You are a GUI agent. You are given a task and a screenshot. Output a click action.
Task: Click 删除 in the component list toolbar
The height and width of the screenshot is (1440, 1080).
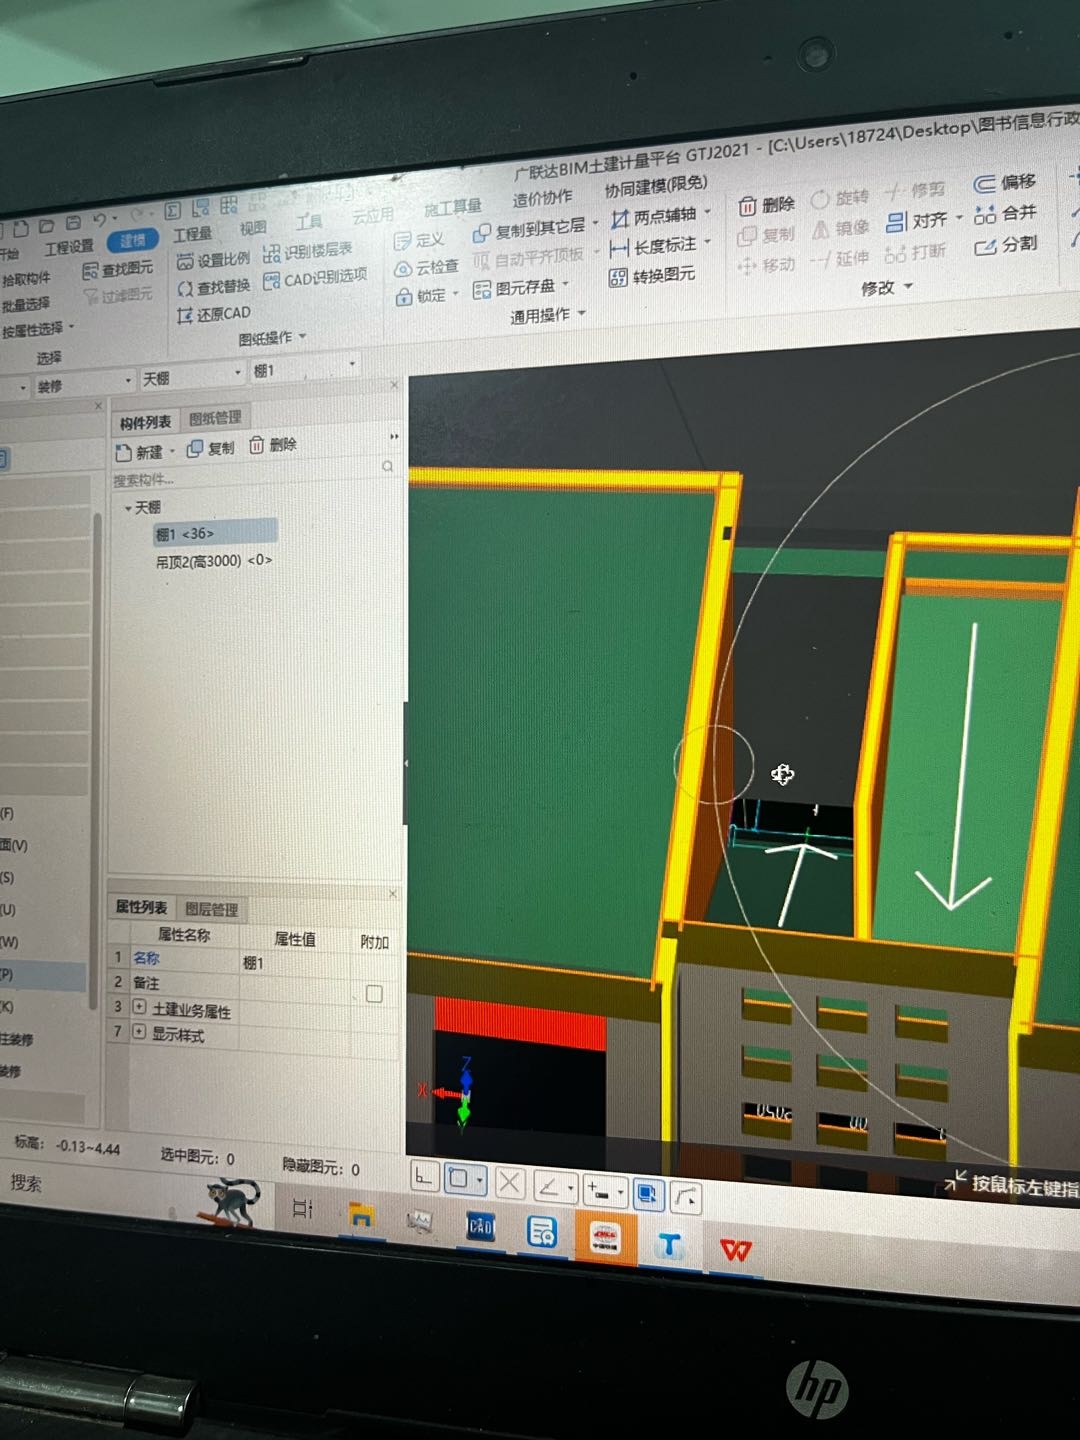pos(272,444)
